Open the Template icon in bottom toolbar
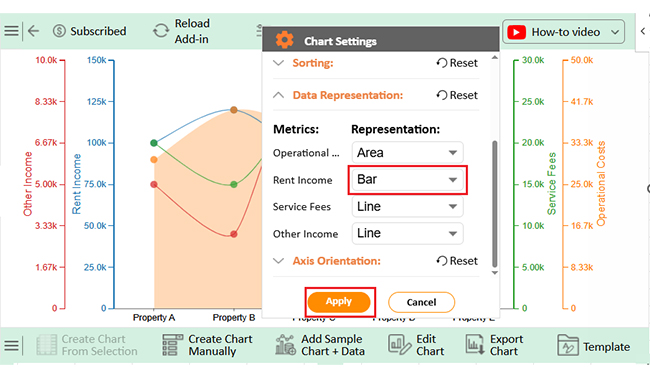The image size is (650, 378). click(x=568, y=345)
